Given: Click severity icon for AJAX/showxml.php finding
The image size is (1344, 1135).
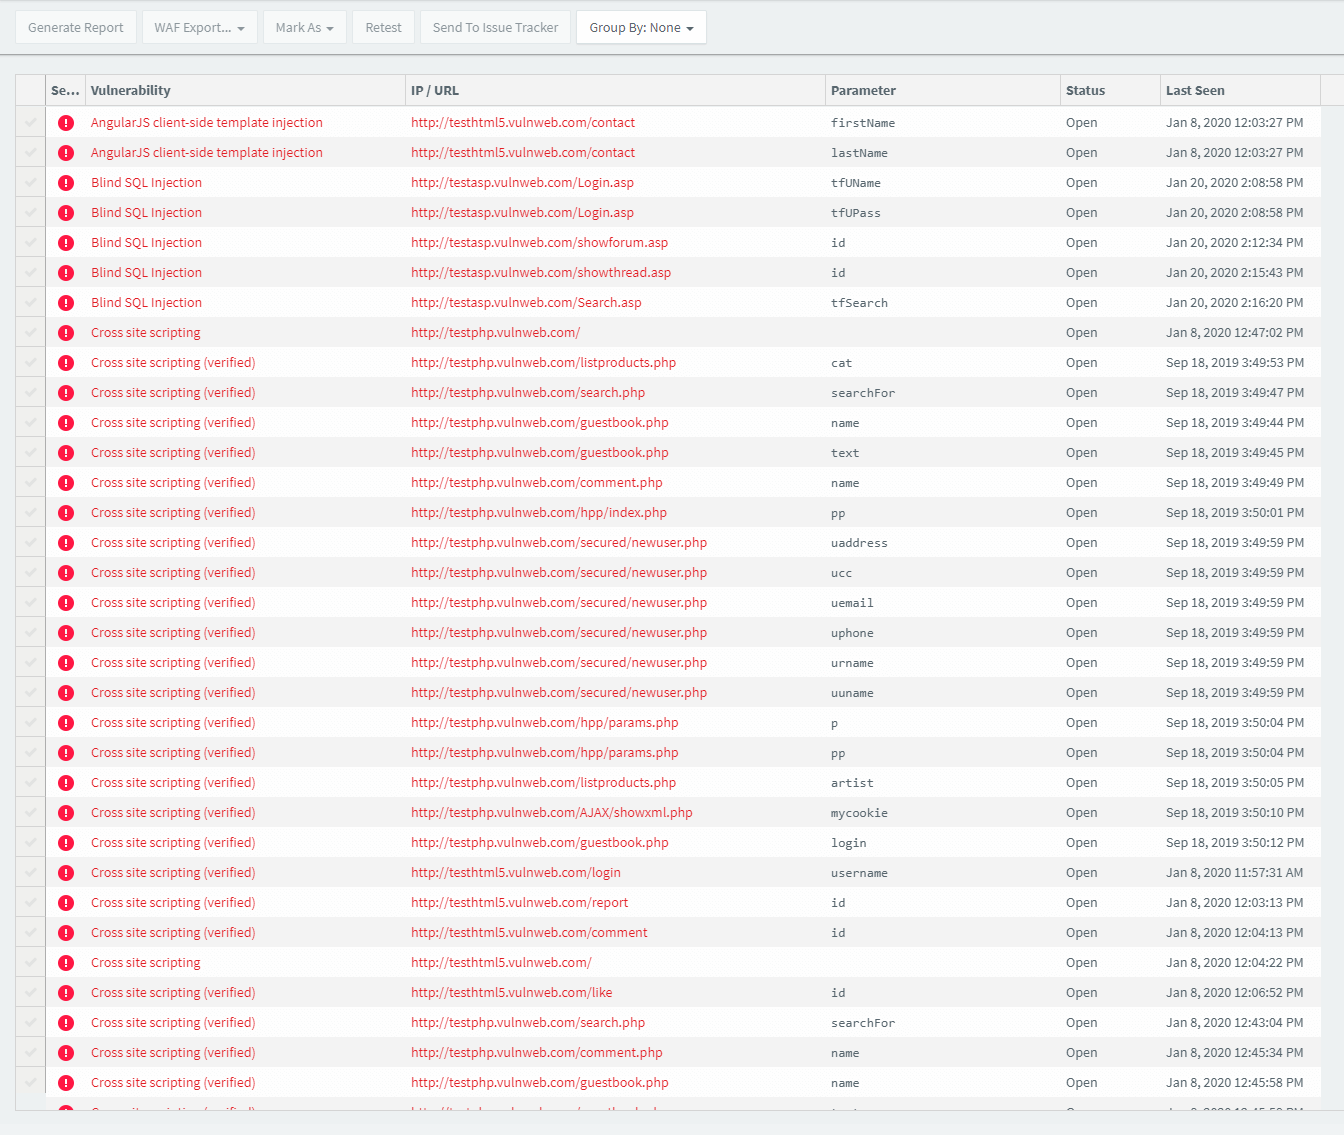Looking at the screenshot, I should (66, 812).
